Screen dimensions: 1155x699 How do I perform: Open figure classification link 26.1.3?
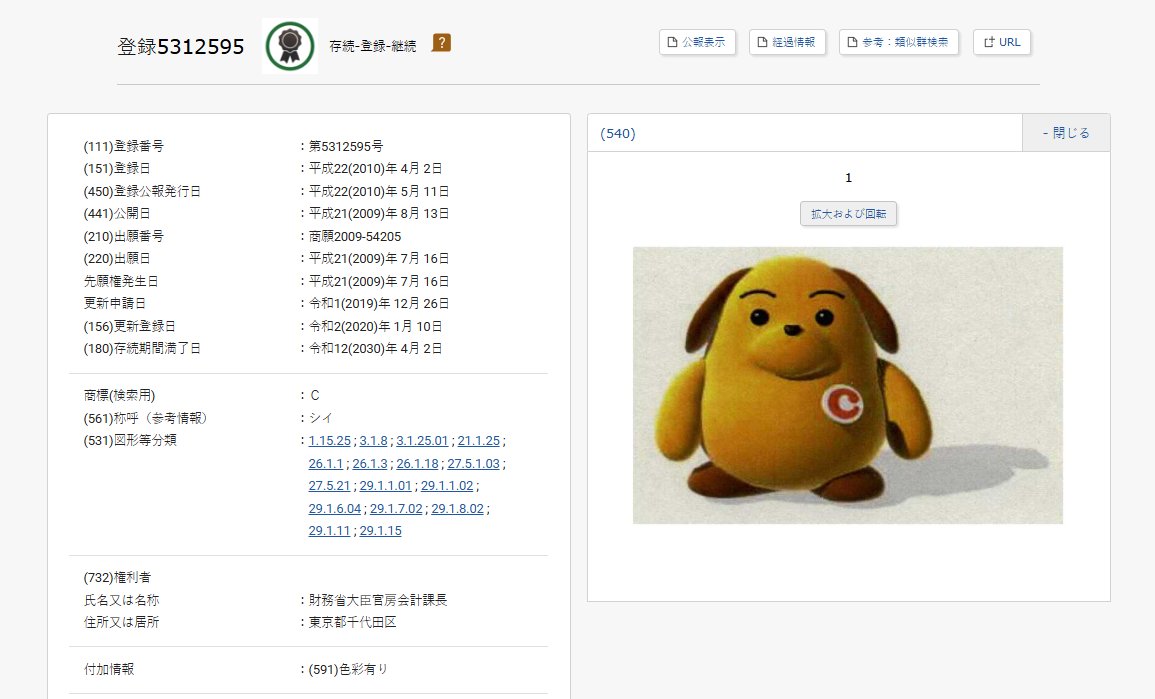(370, 463)
